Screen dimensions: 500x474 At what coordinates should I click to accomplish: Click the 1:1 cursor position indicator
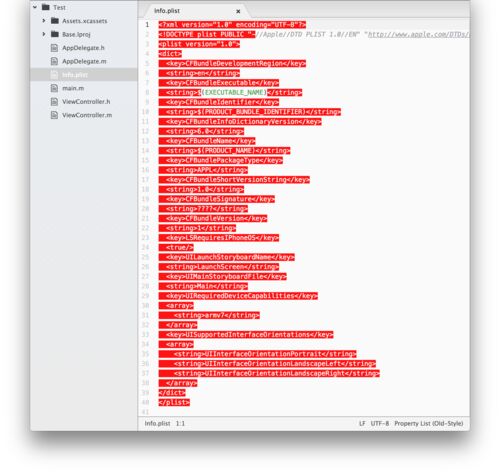tap(180, 423)
